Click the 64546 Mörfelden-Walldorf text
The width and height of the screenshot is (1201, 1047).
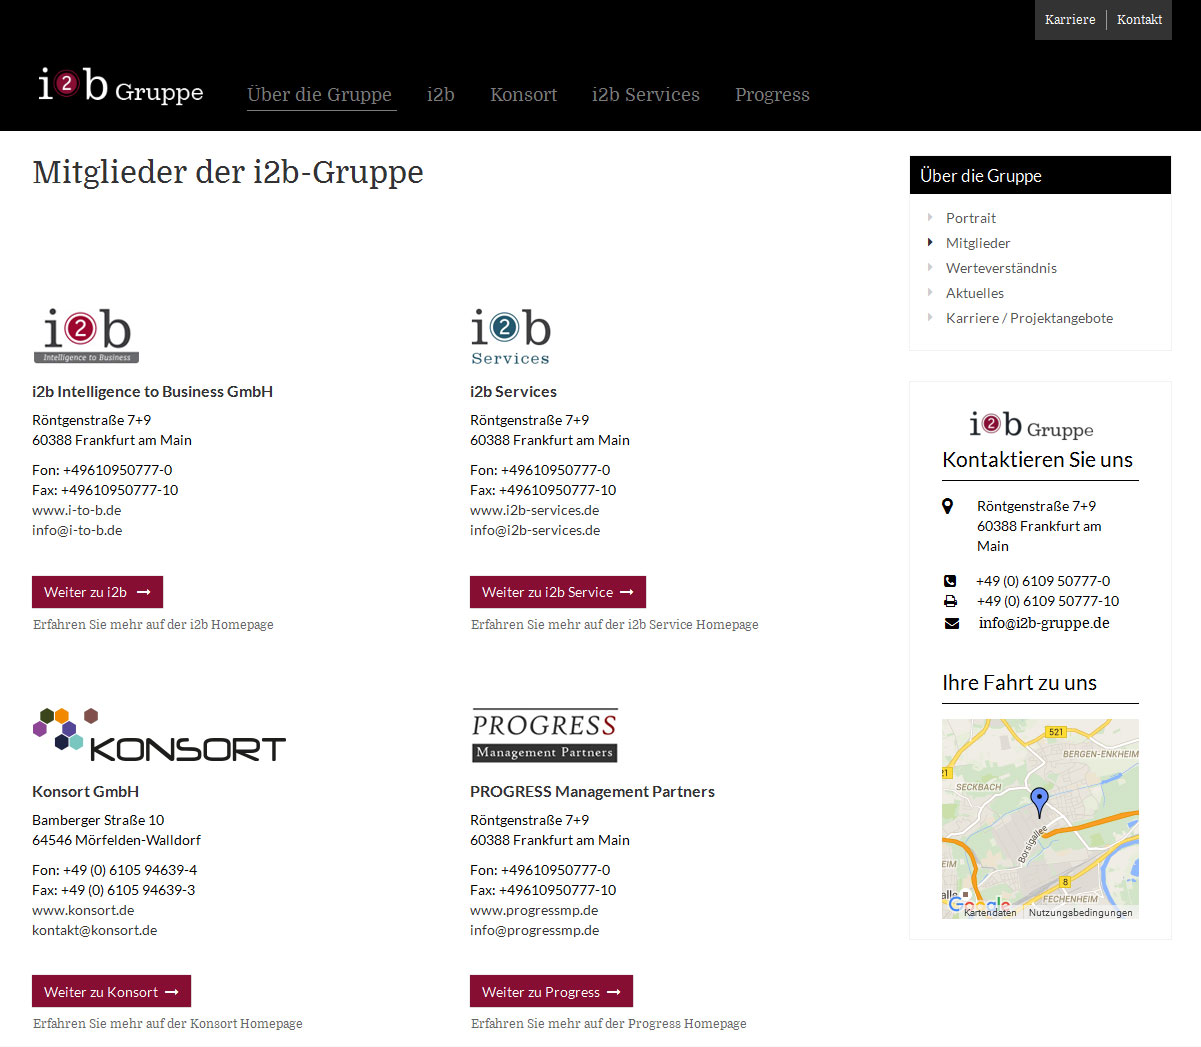(x=116, y=840)
